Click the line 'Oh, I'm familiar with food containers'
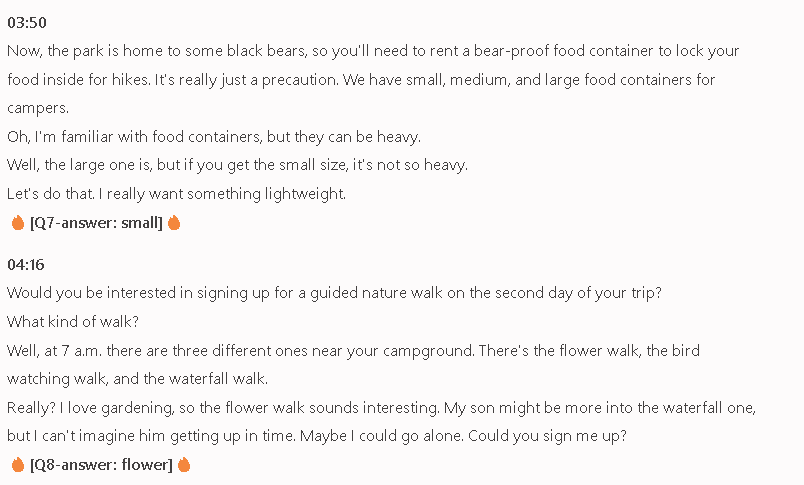804x485 pixels. [x=214, y=137]
